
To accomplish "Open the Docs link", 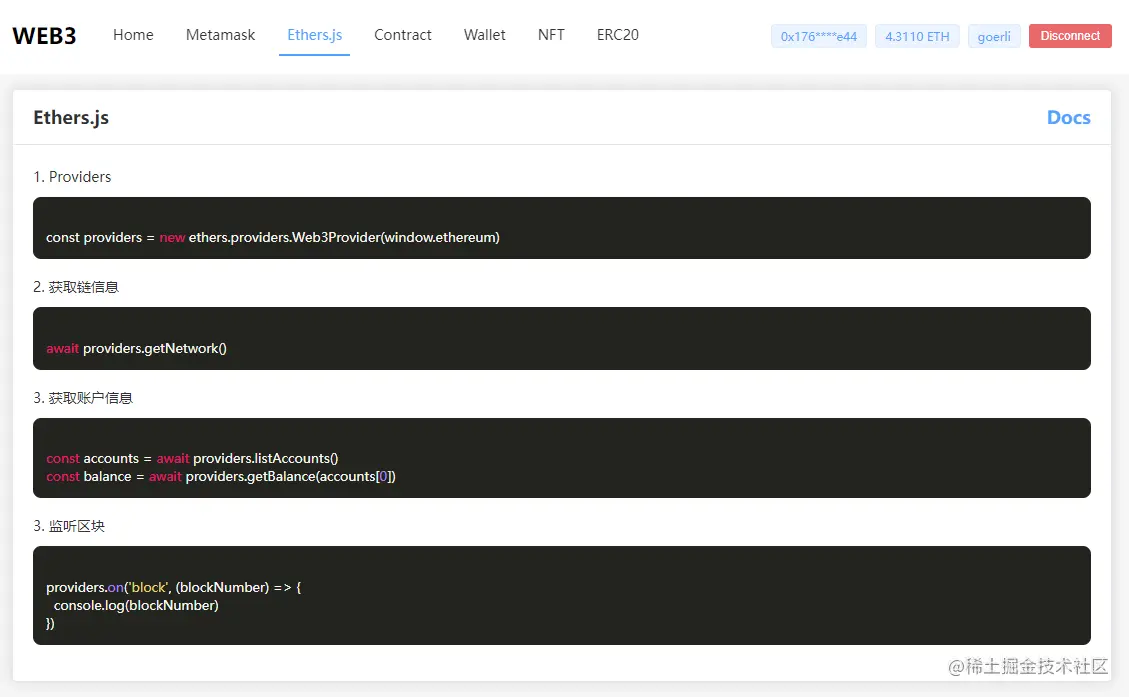I will click(1069, 117).
